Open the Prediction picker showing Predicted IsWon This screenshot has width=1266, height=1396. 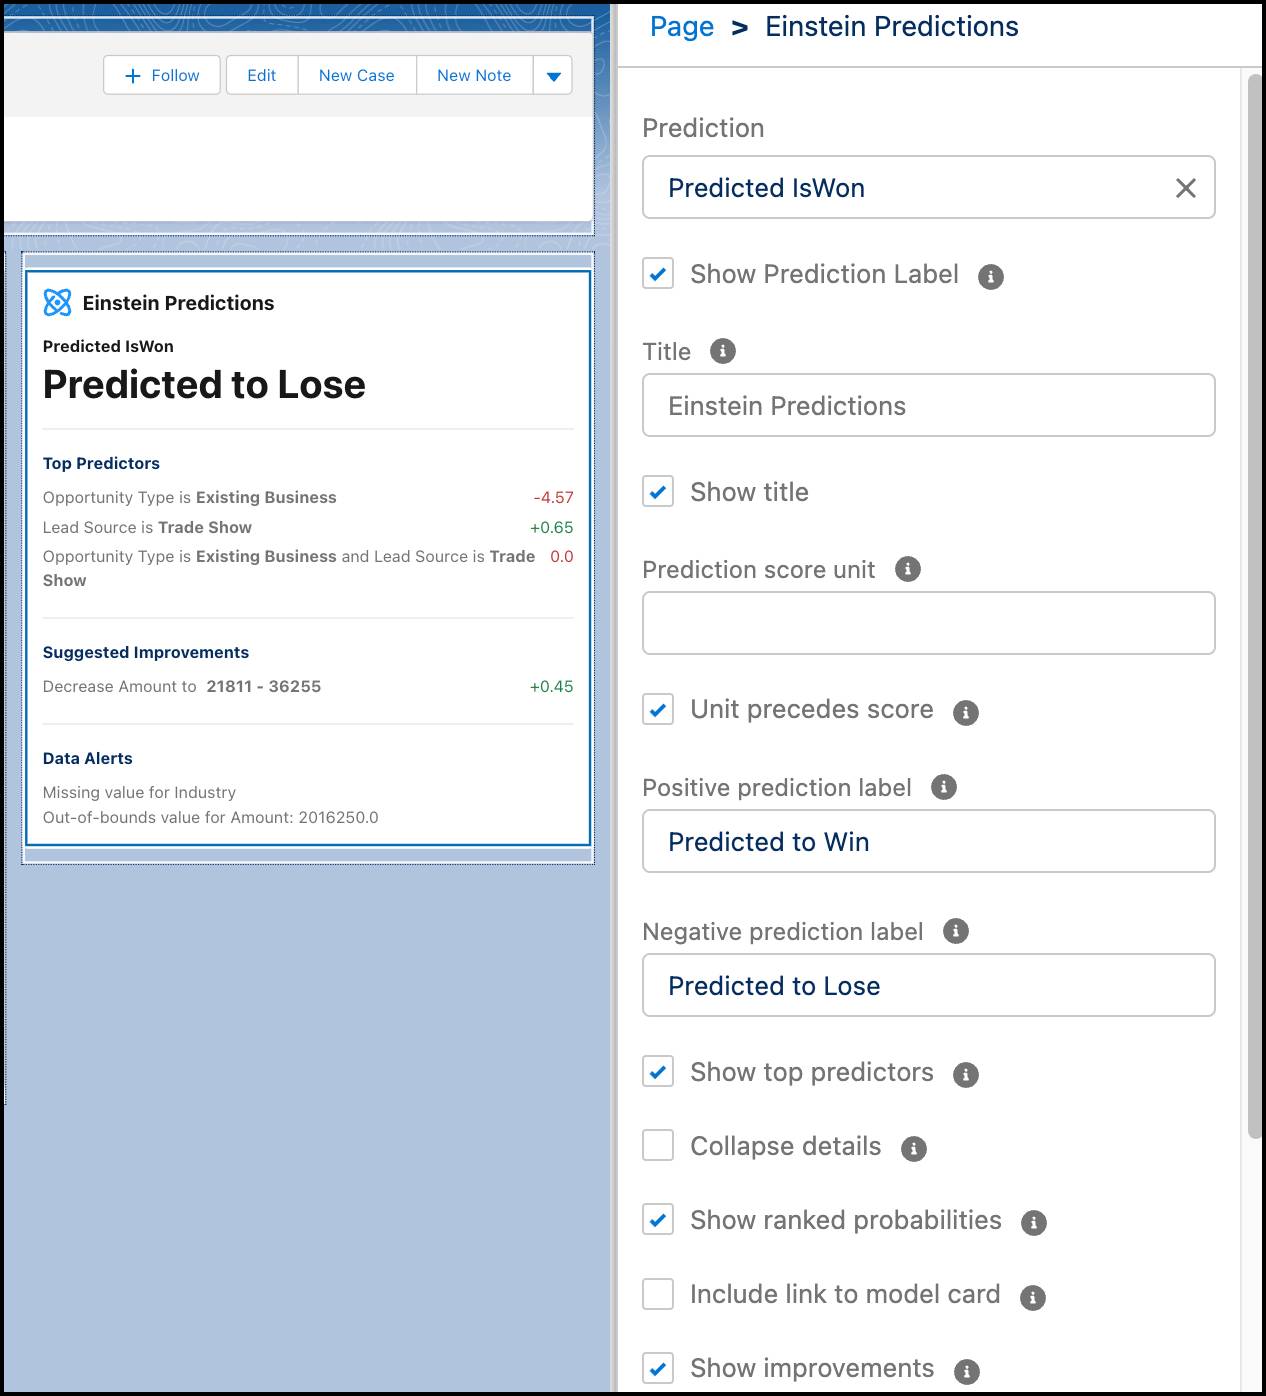(x=900, y=188)
